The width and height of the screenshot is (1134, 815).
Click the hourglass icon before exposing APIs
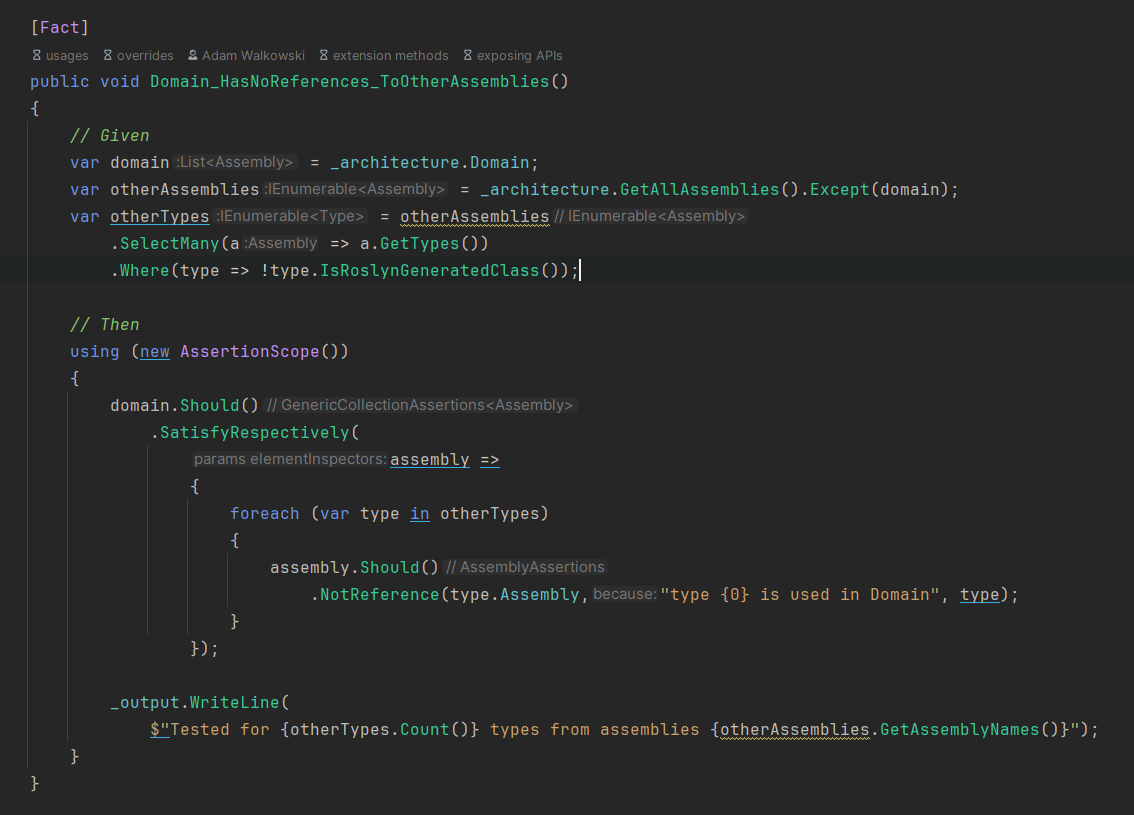[x=468, y=56]
